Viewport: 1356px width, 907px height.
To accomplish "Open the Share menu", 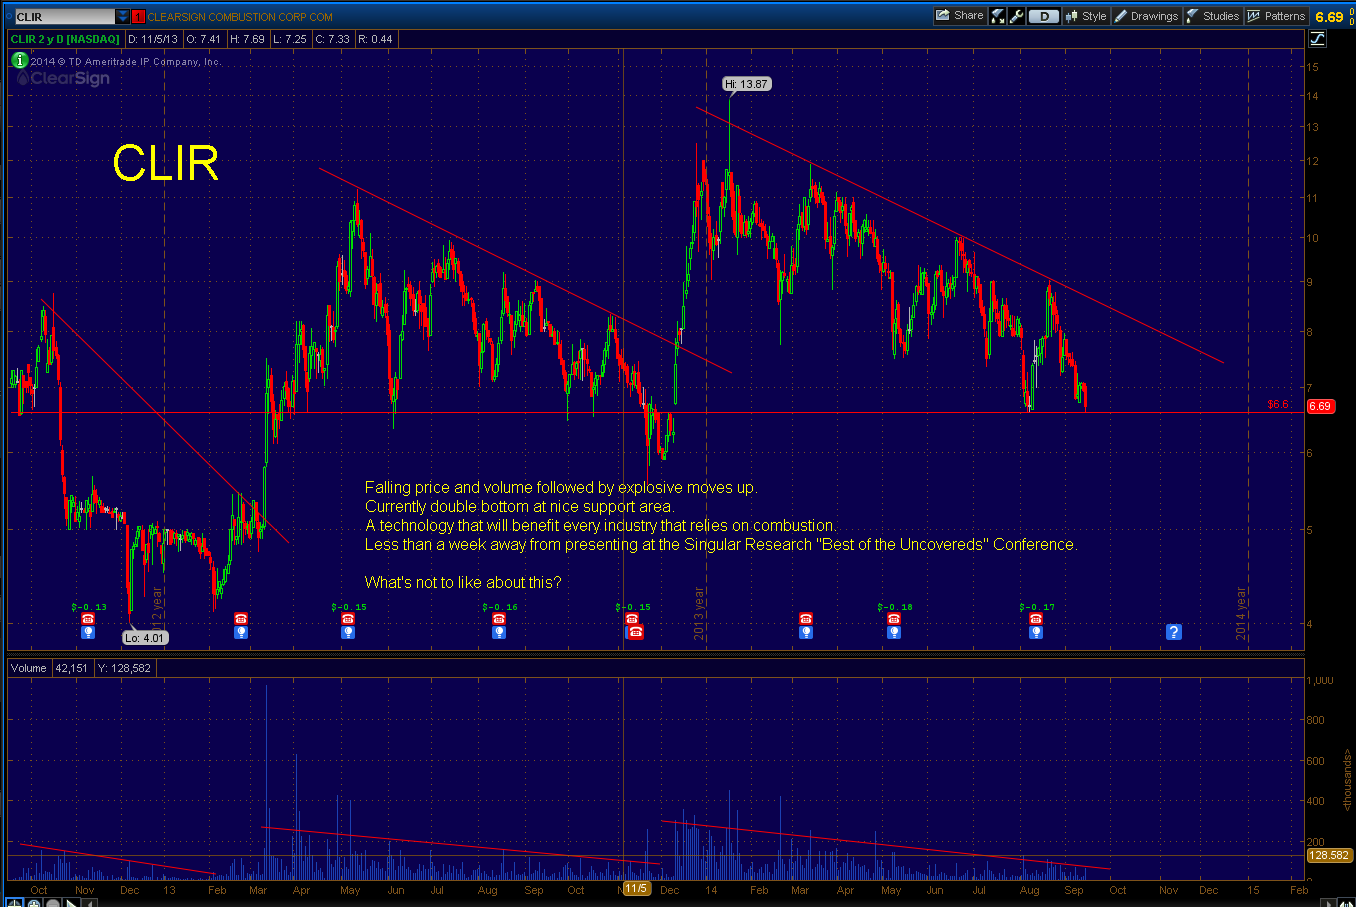I will (960, 16).
